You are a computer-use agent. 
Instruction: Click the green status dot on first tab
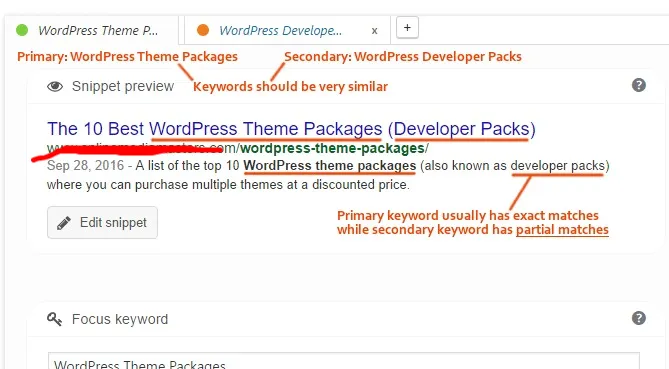22,30
